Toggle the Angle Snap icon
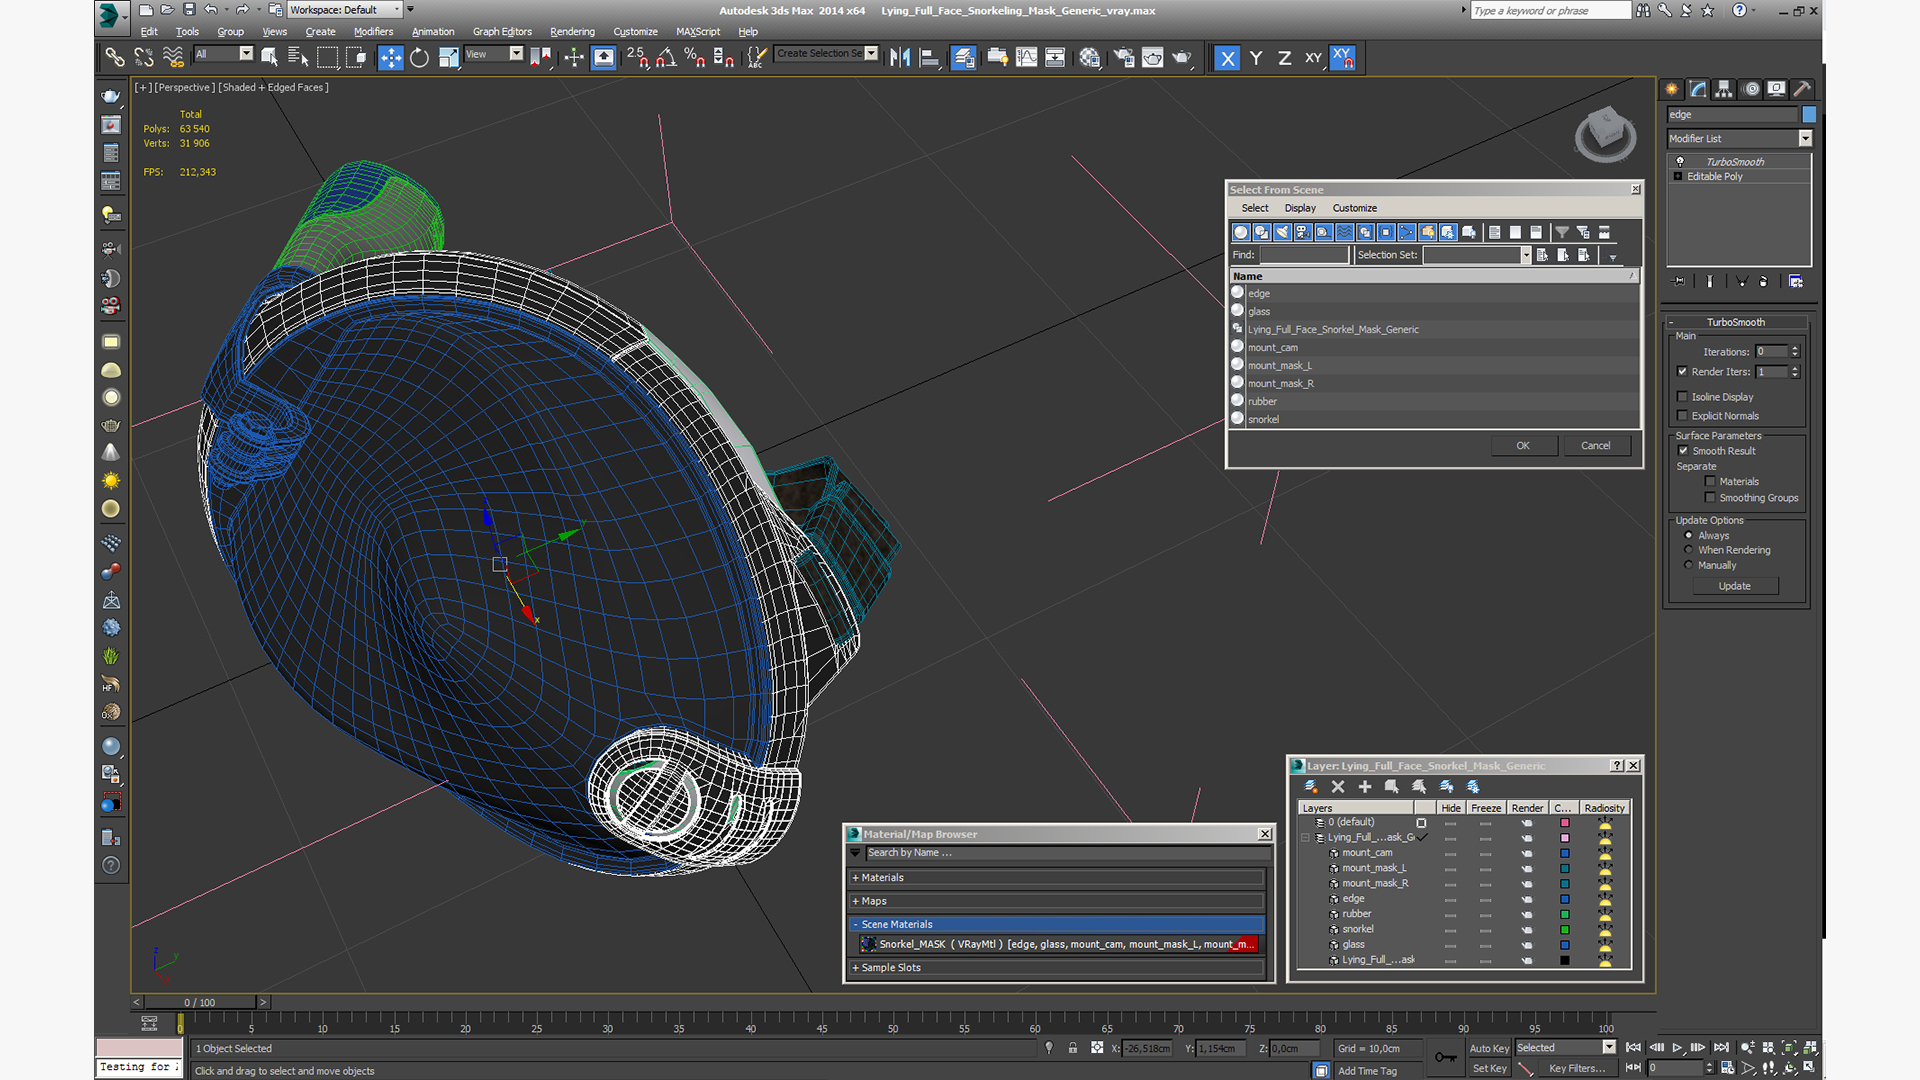The image size is (1920, 1080). pos(666,58)
